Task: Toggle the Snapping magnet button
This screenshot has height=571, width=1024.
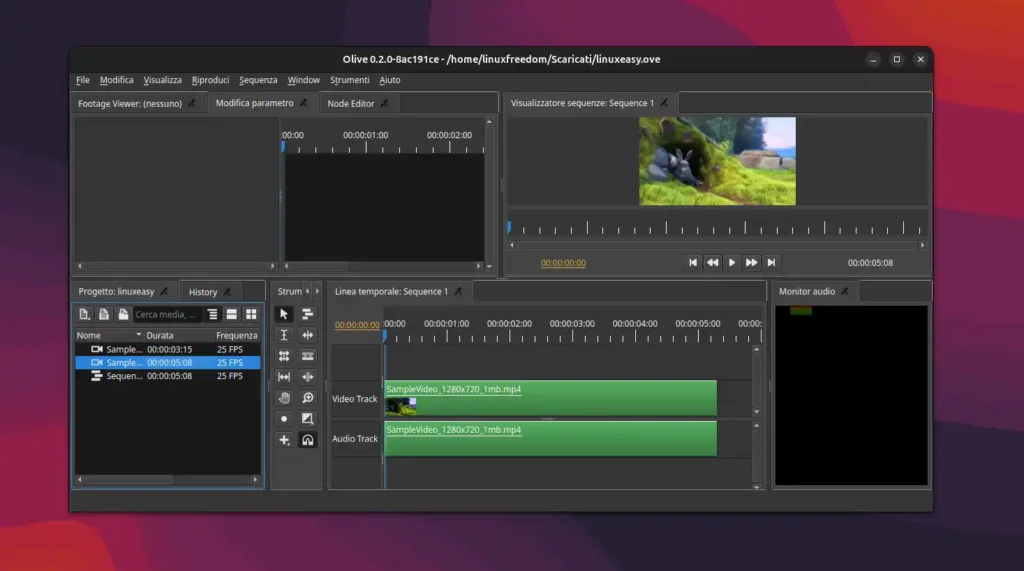Action: 308,440
